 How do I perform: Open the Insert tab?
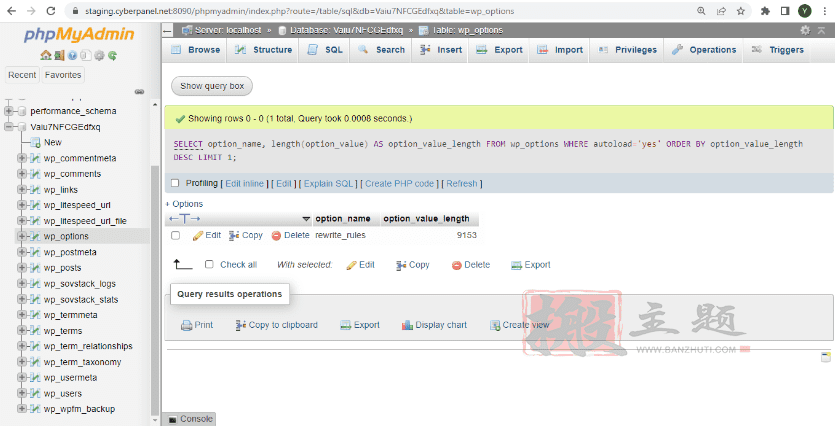(x=440, y=50)
